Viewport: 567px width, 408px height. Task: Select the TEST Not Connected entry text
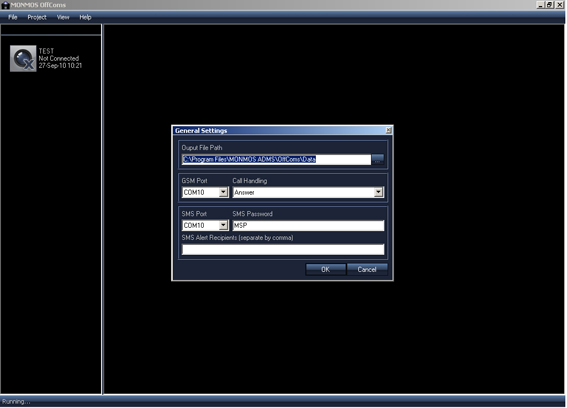[60, 58]
